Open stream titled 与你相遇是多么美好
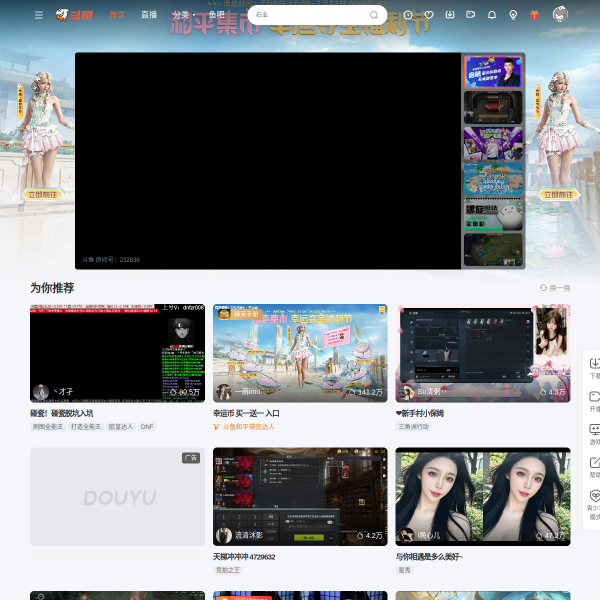This screenshot has width=600, height=600. coord(429,557)
